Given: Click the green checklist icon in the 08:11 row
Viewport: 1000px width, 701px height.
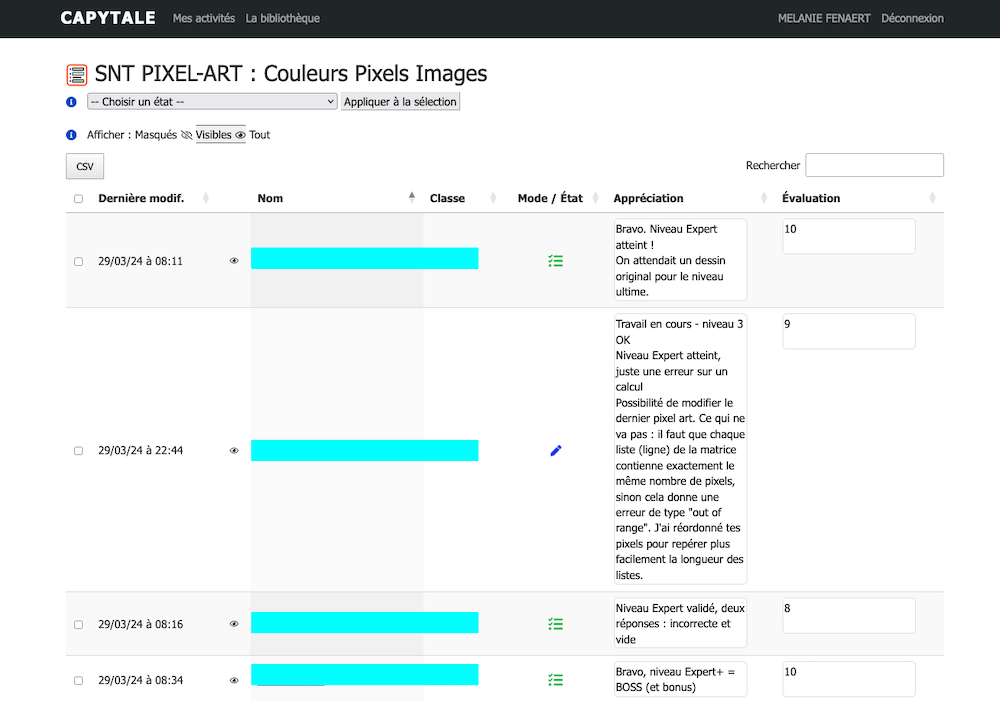Looking at the screenshot, I should click(x=556, y=261).
